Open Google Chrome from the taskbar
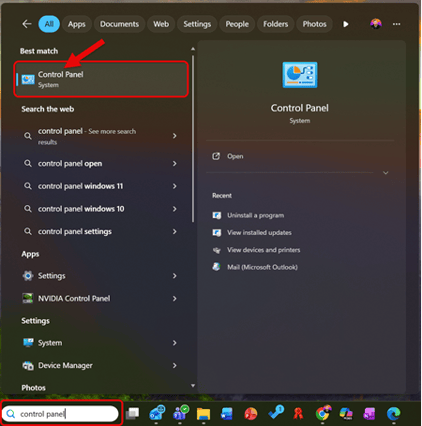The image size is (422, 426). (x=323, y=413)
